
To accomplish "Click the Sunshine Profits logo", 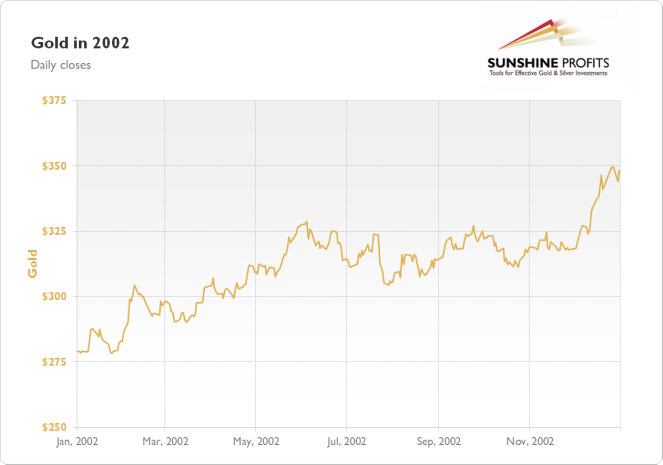I will pyautogui.click(x=548, y=48).
